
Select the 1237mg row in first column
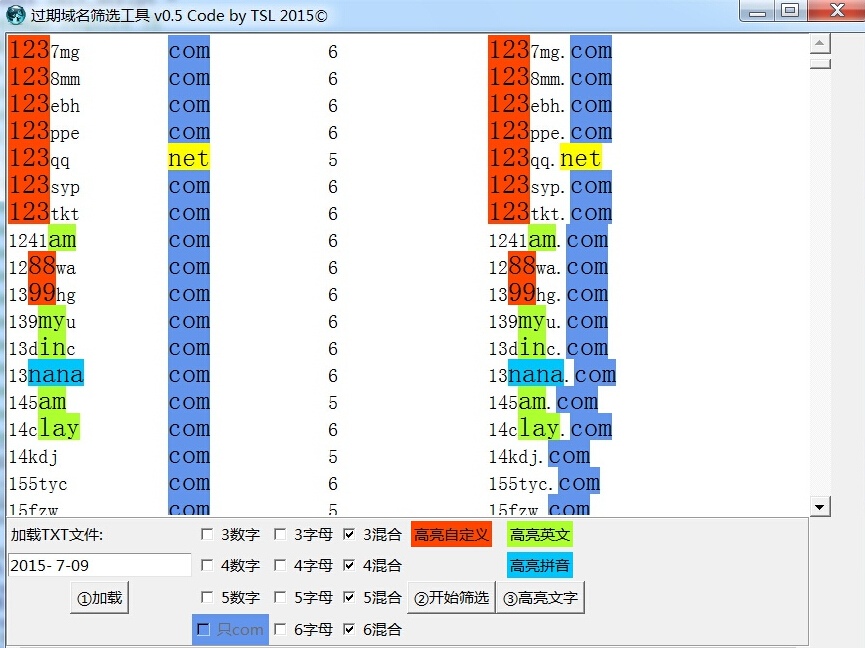point(44,51)
